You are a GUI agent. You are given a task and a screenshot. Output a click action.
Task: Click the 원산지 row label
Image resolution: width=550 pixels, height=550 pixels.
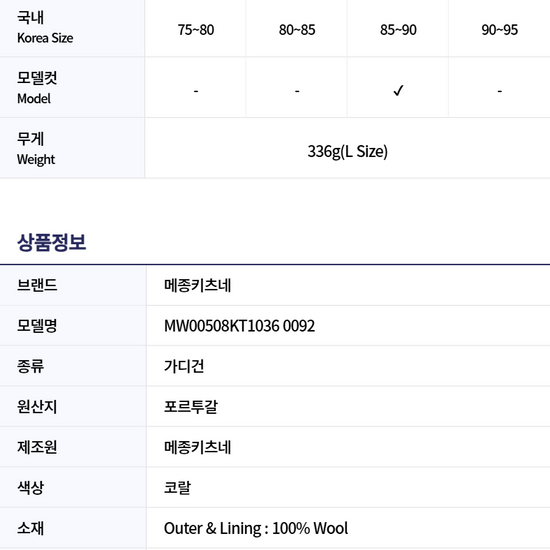pyautogui.click(x=37, y=407)
